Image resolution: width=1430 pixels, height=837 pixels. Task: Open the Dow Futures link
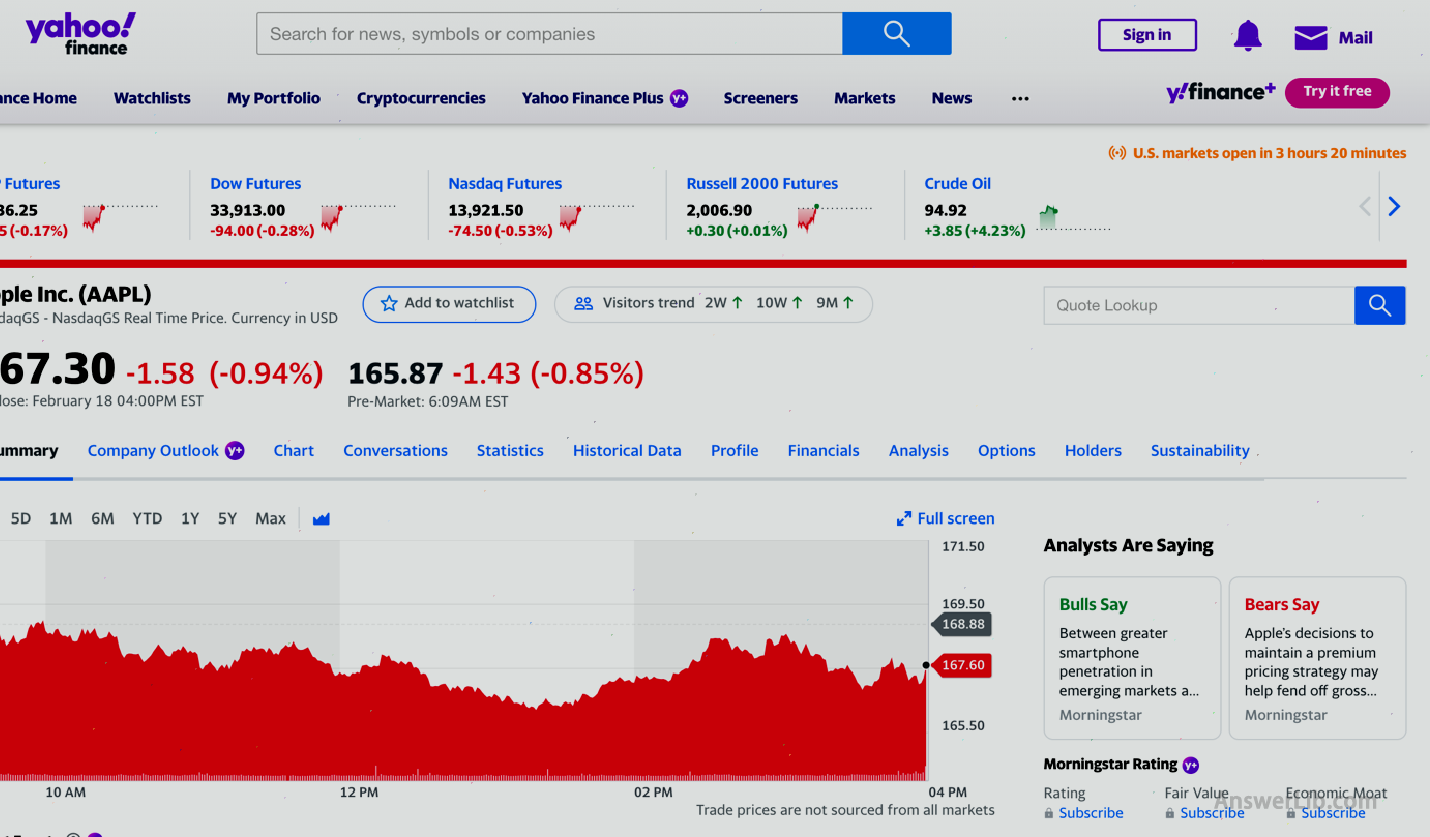[x=256, y=184]
